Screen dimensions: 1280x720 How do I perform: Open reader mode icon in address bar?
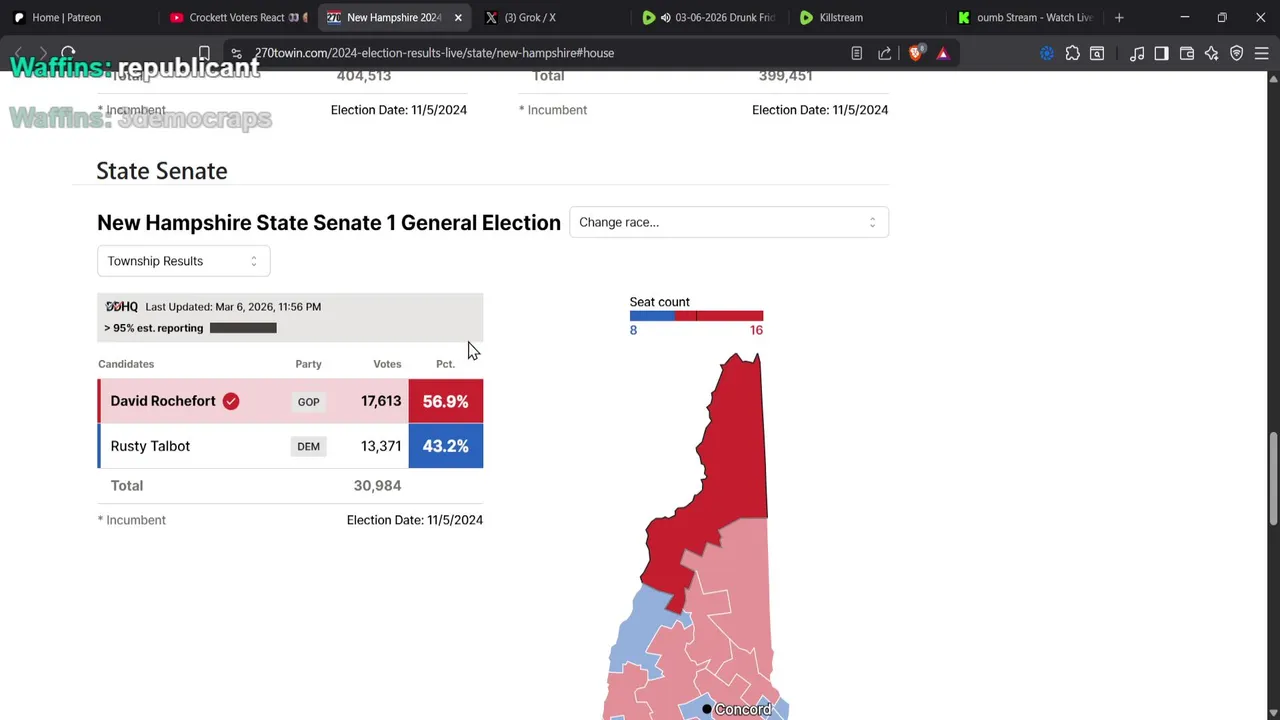point(857,53)
